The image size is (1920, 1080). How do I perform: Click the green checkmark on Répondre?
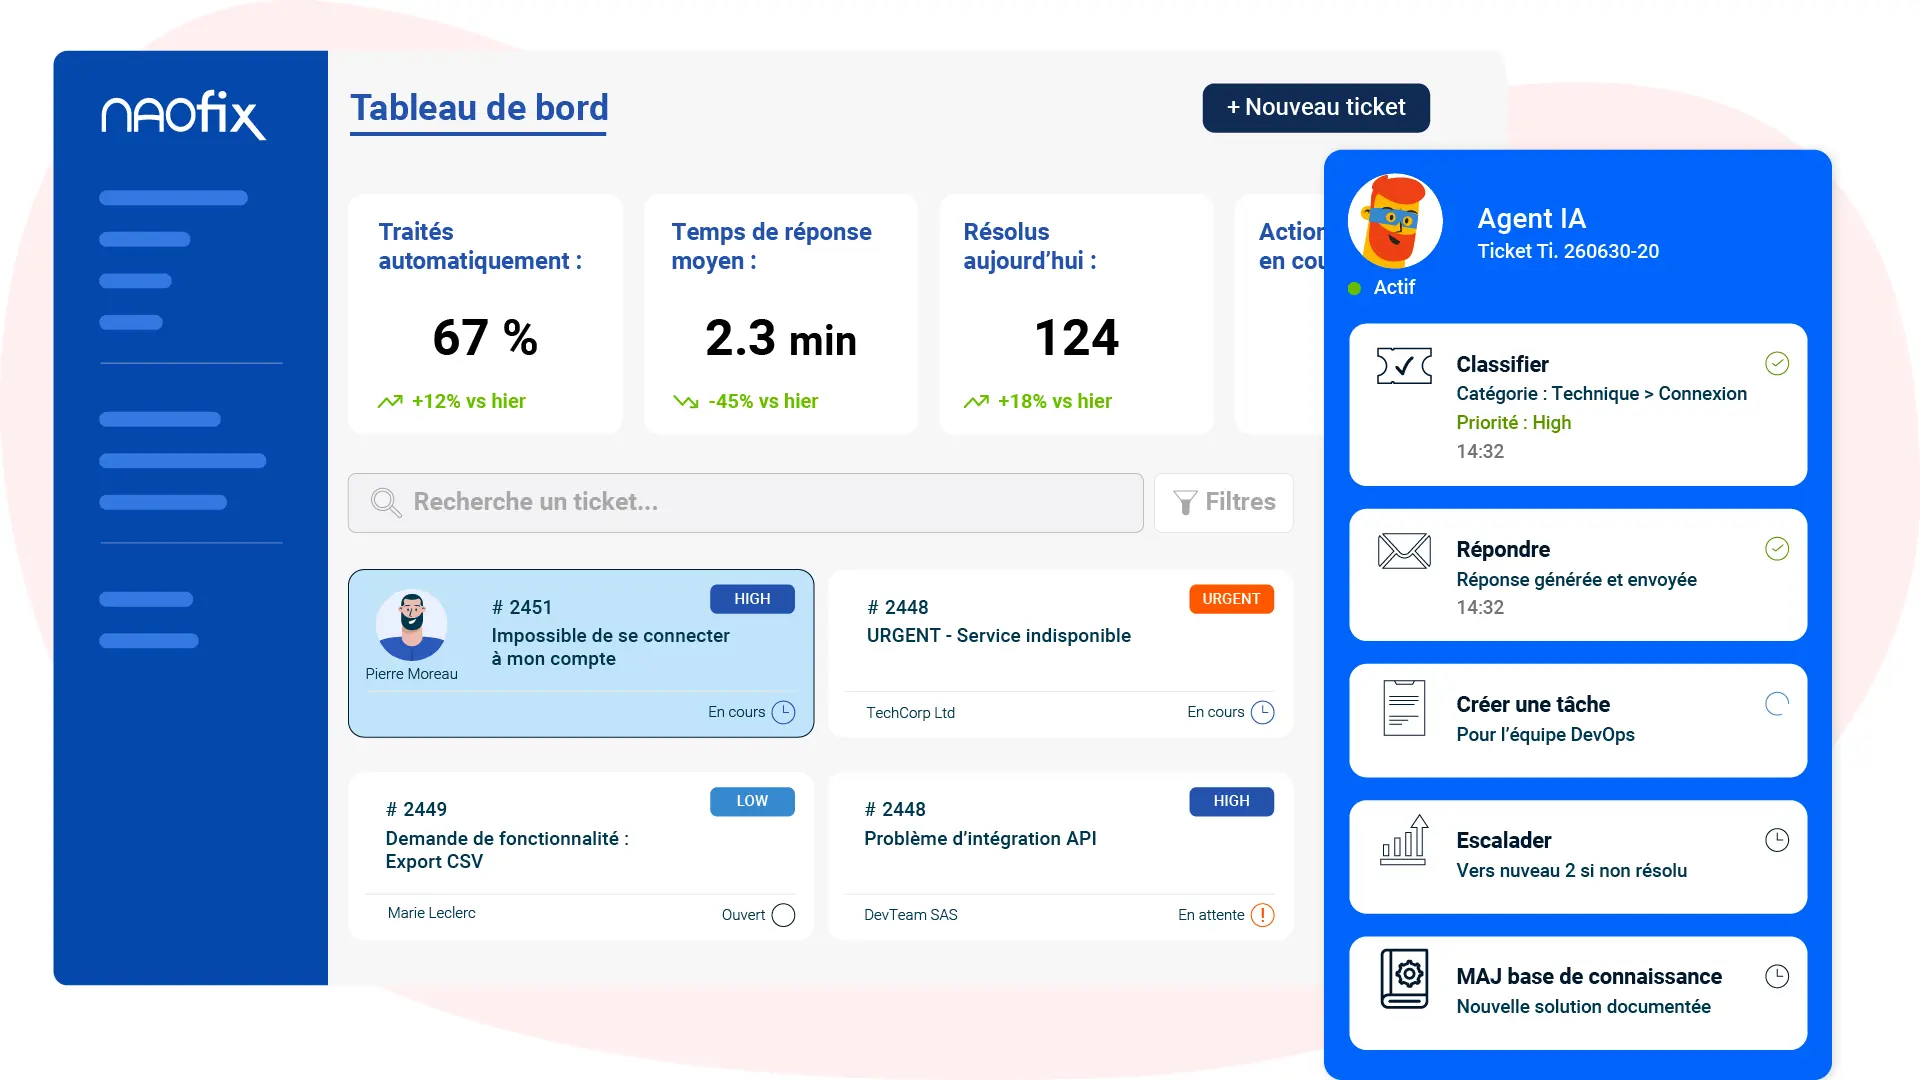(1777, 549)
